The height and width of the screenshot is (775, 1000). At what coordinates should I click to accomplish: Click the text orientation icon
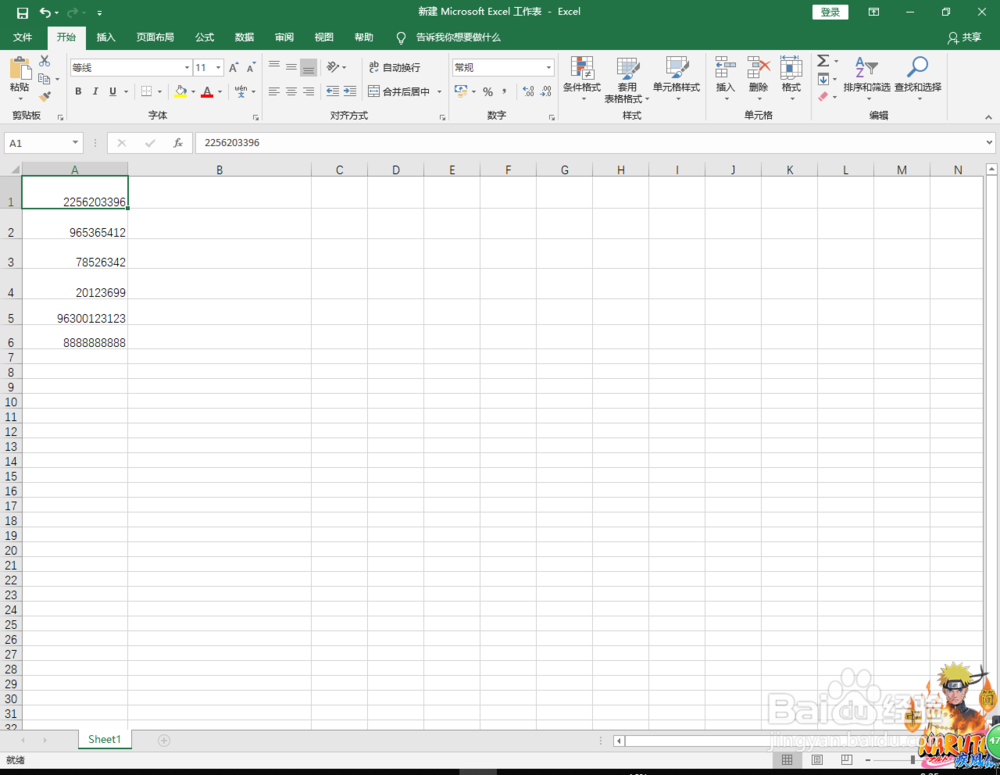point(332,67)
